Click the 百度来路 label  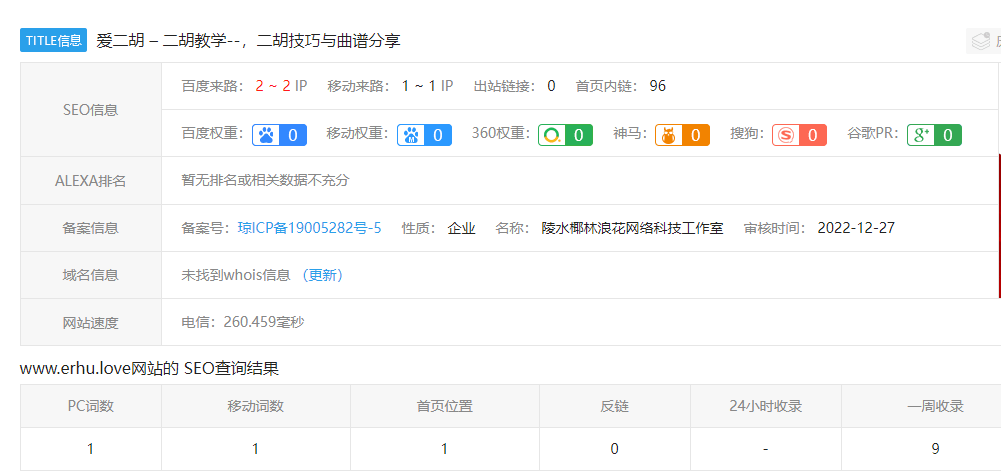click(213, 86)
